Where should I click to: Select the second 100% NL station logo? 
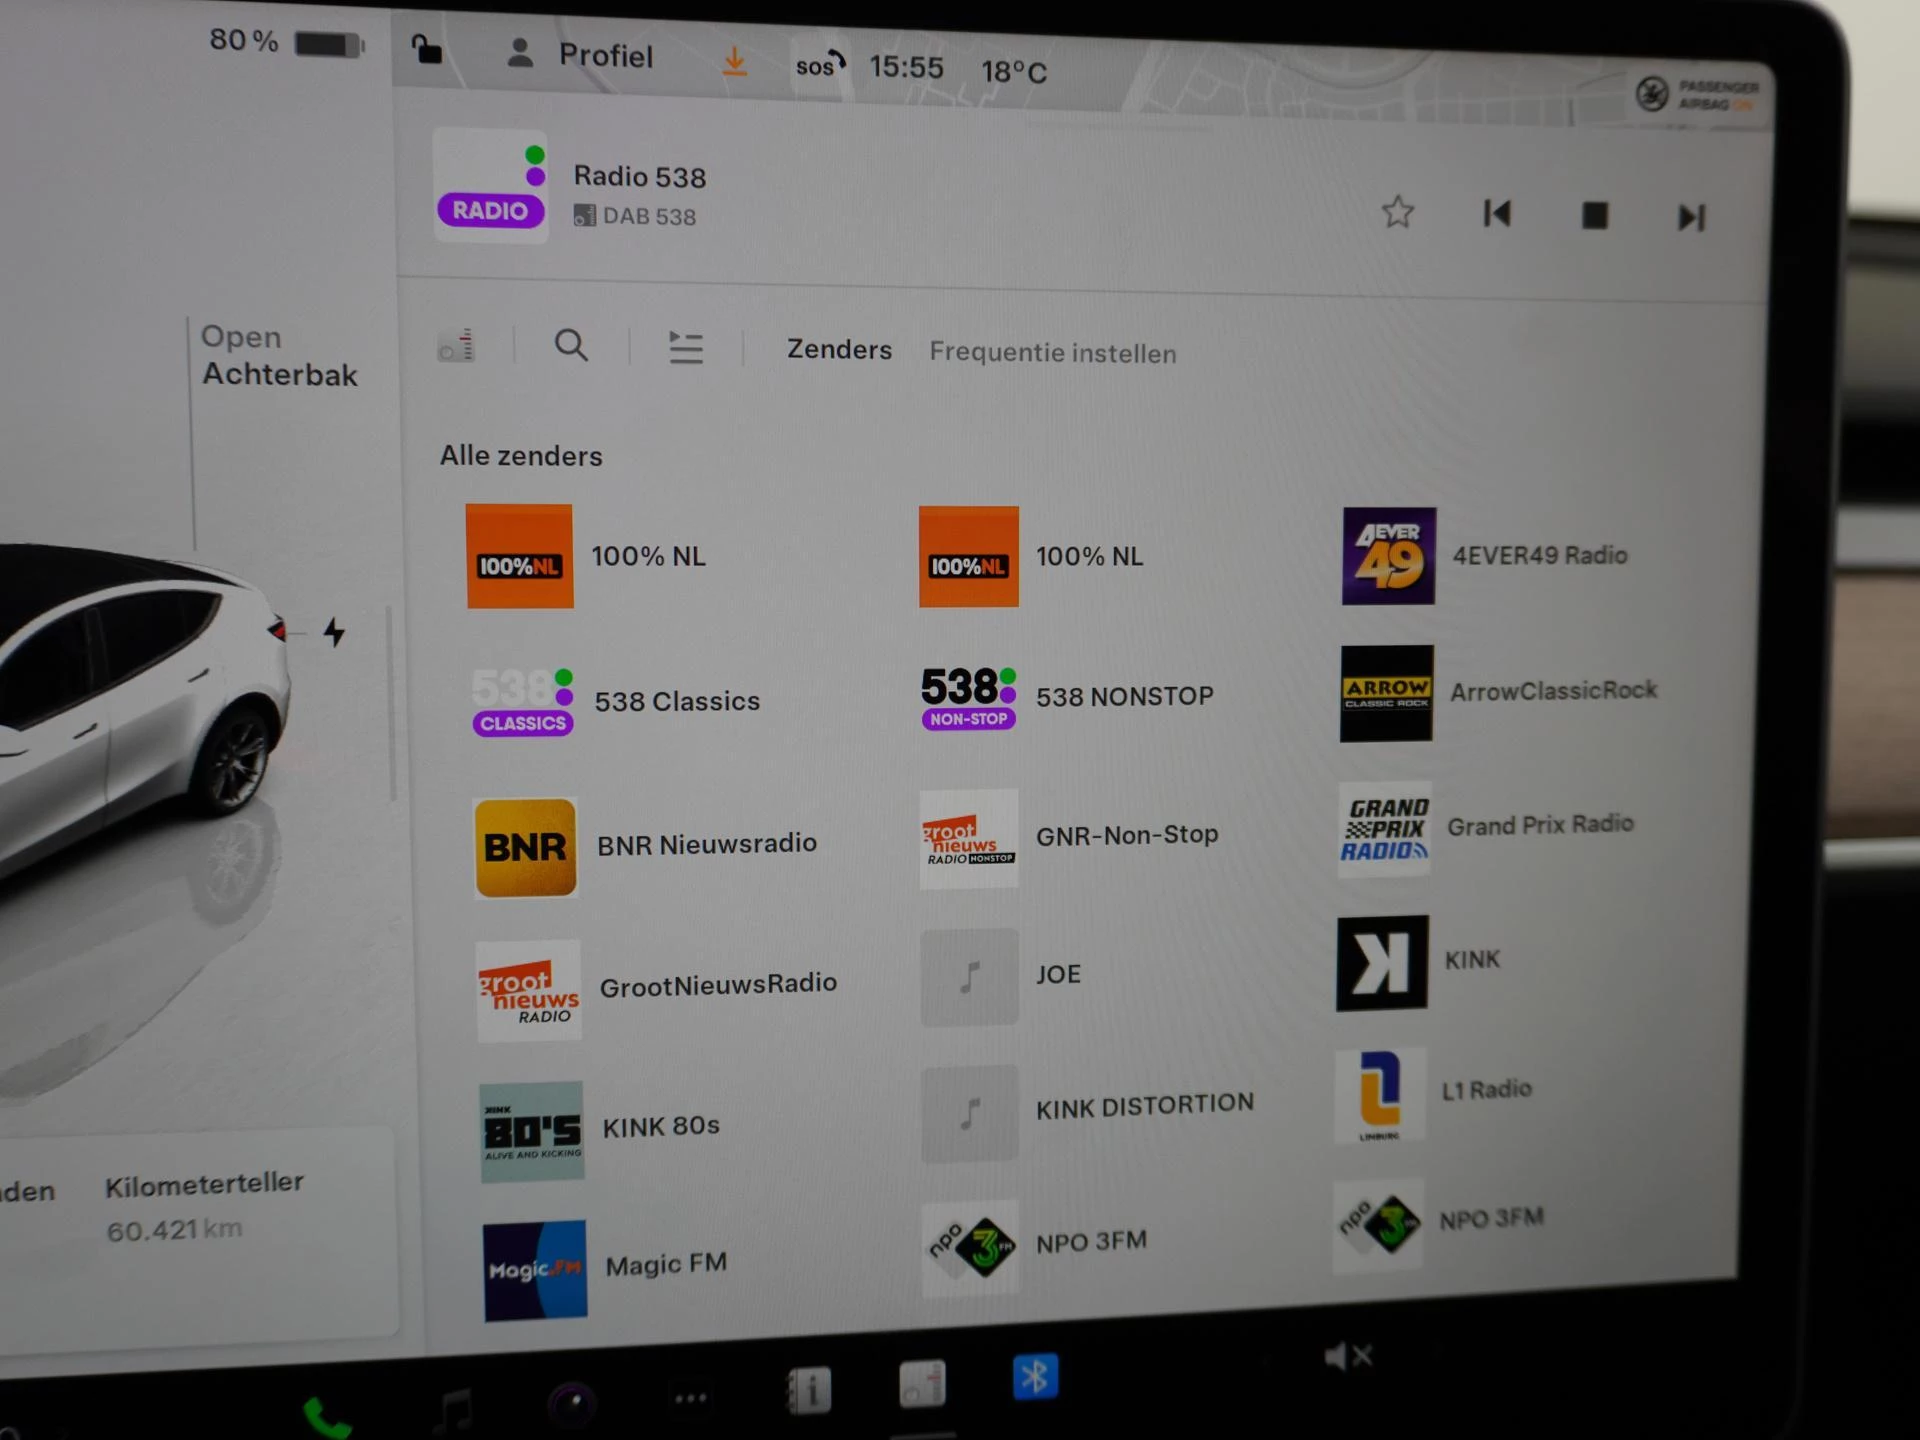pyautogui.click(x=969, y=556)
